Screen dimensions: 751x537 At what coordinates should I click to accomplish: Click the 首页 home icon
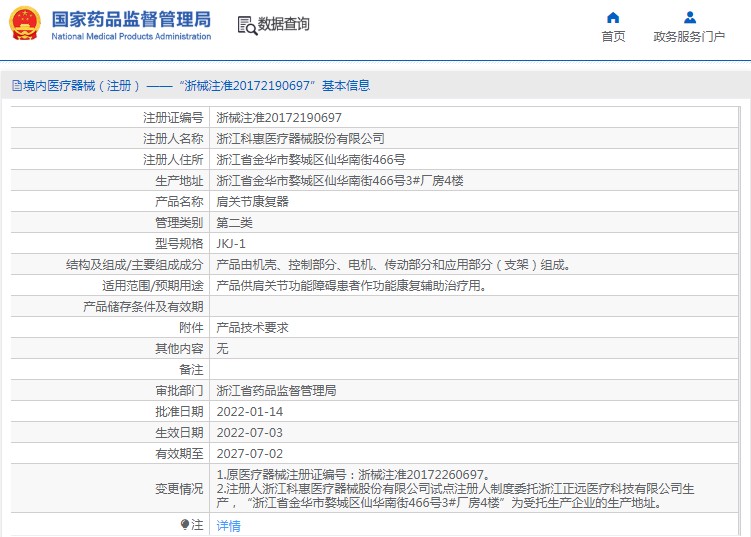[x=613, y=18]
